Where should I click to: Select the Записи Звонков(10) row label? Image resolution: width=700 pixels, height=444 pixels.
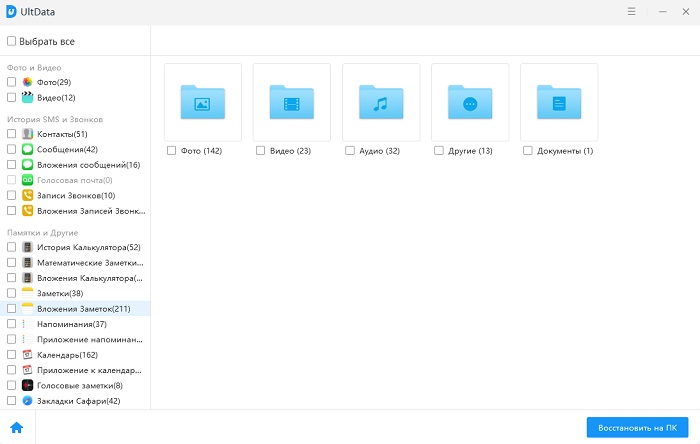[x=76, y=195]
